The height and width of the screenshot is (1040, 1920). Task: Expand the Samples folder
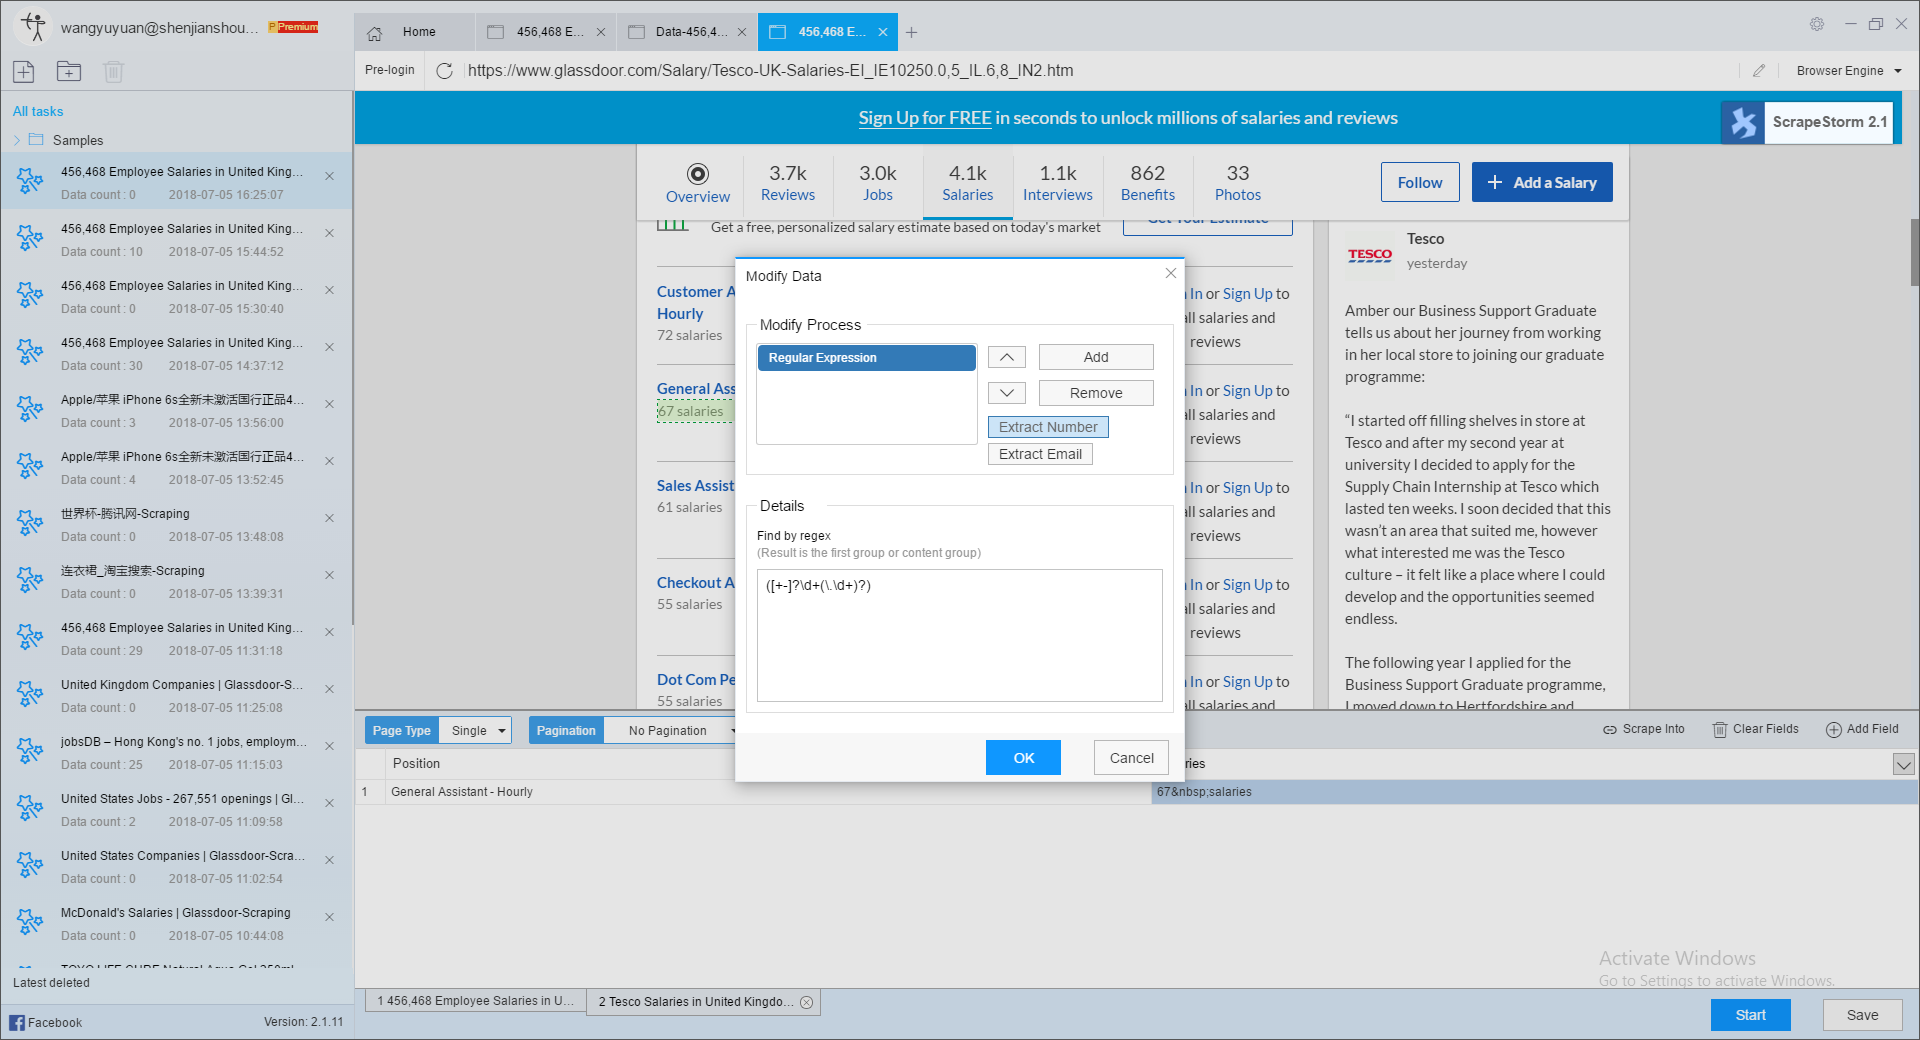click(x=17, y=140)
